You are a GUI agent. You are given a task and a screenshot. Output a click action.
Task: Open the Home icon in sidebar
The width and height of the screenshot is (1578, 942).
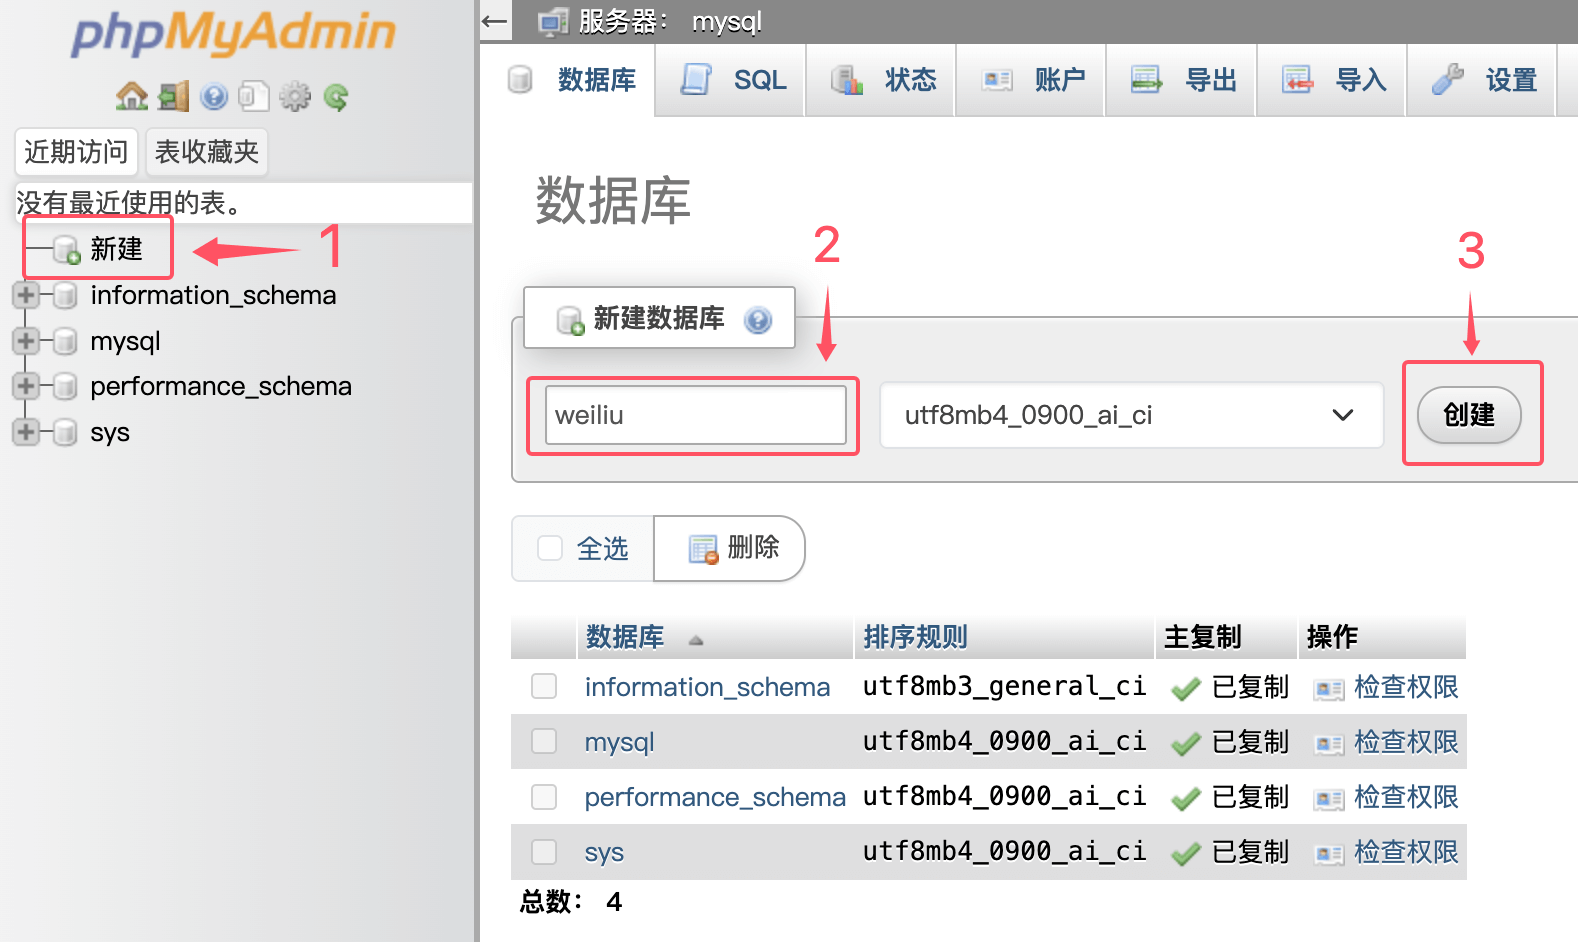point(131,96)
